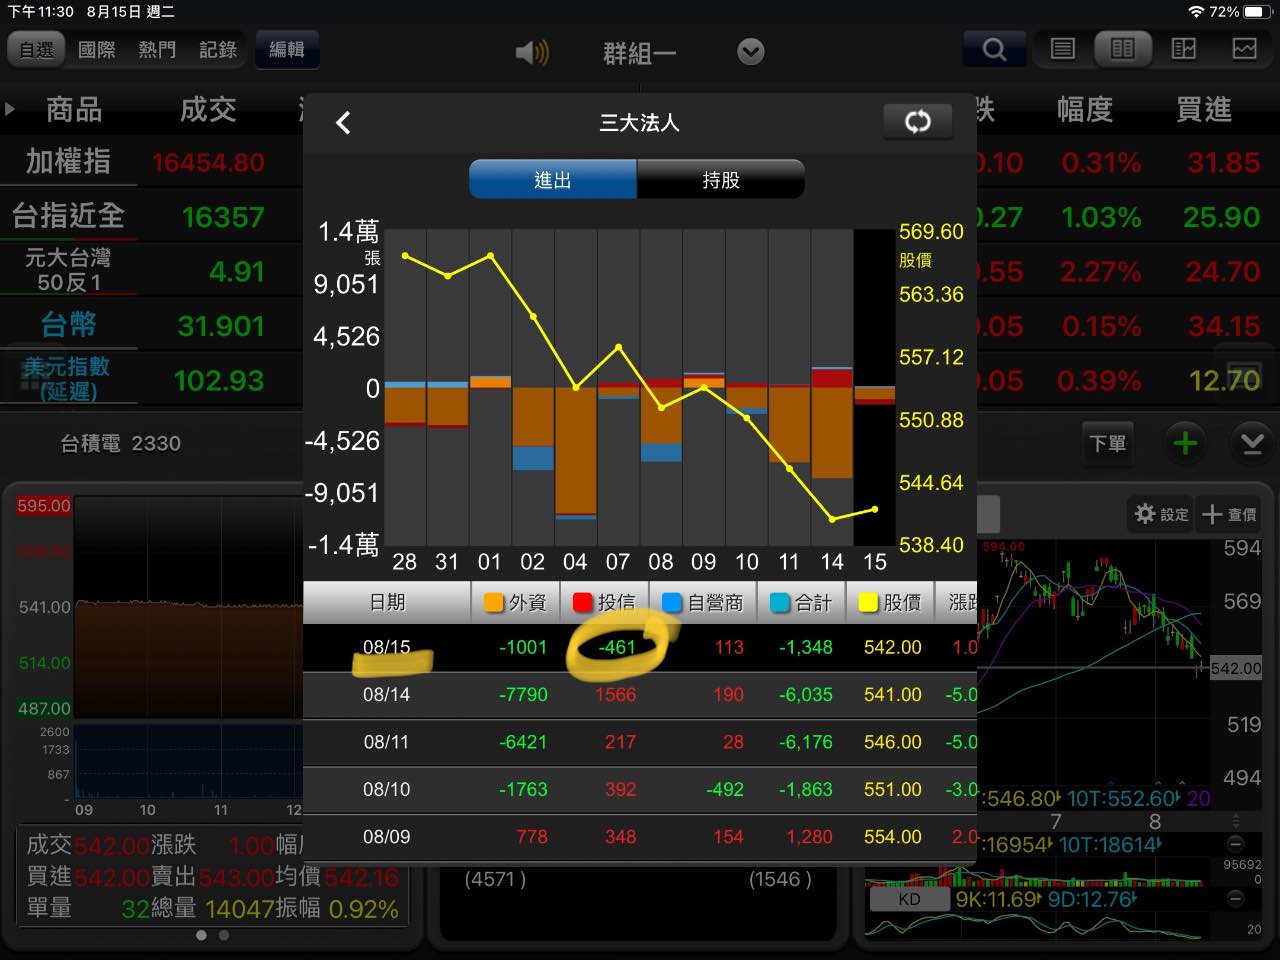This screenshot has height=960, width=1280.
Task: Open the full chart view icon
Action: (x=1242, y=49)
